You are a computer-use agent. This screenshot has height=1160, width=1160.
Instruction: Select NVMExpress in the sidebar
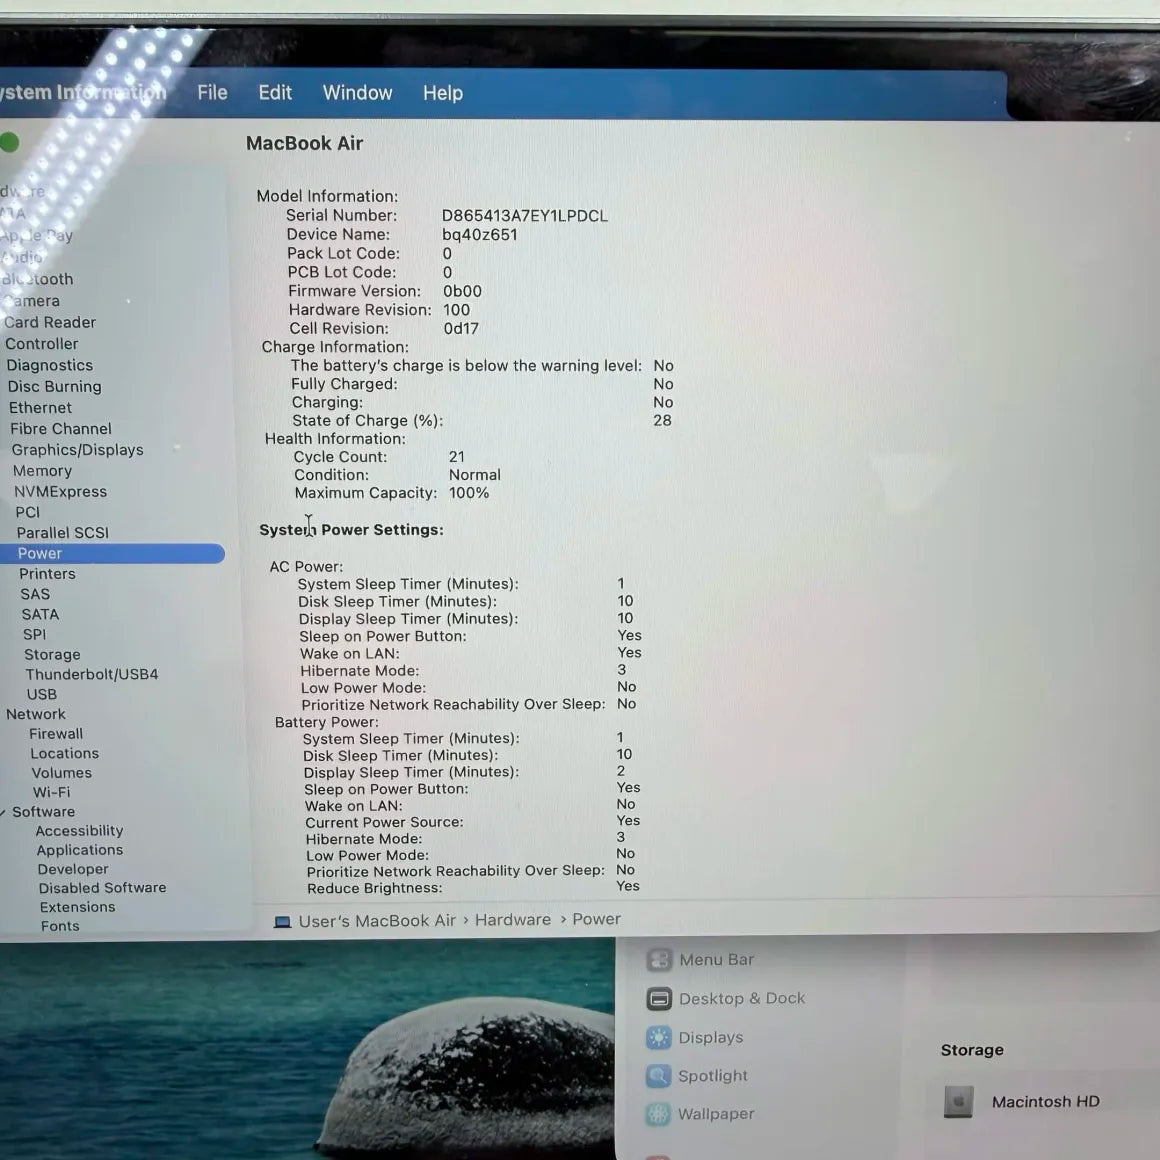click(61, 491)
